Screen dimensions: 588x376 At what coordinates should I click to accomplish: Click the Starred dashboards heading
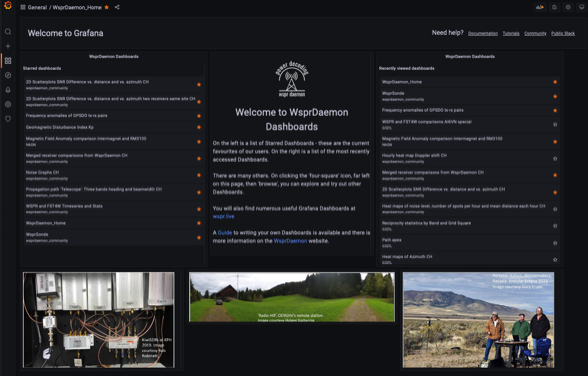tap(42, 68)
